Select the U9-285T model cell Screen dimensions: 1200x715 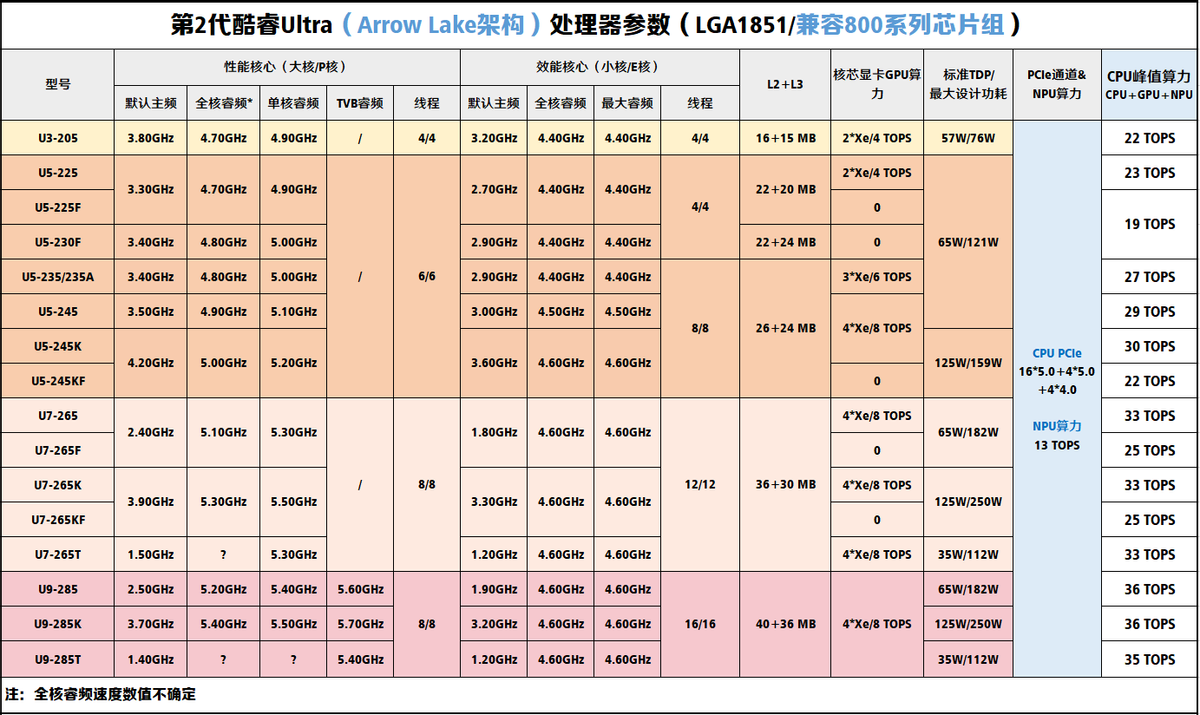(x=58, y=659)
